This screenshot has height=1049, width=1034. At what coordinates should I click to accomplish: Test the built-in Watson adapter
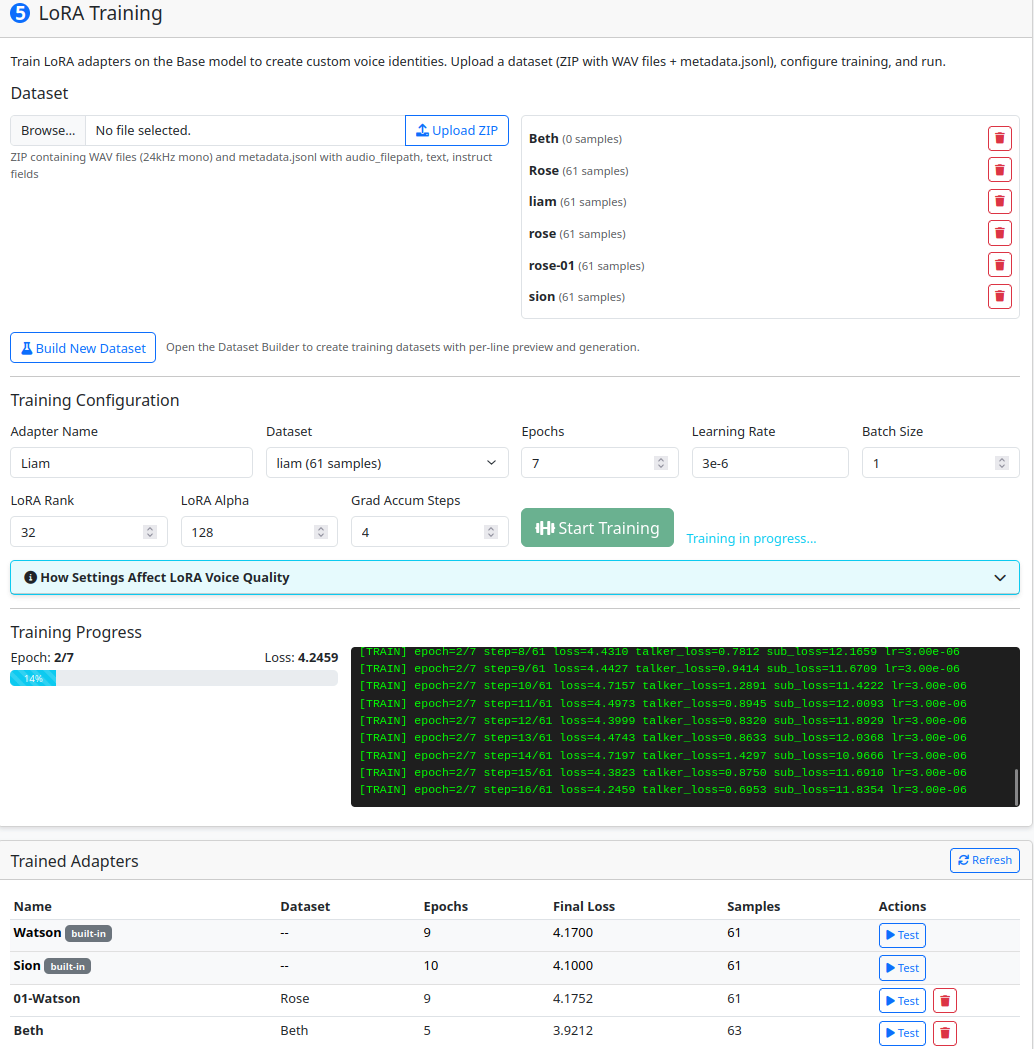tap(901, 935)
